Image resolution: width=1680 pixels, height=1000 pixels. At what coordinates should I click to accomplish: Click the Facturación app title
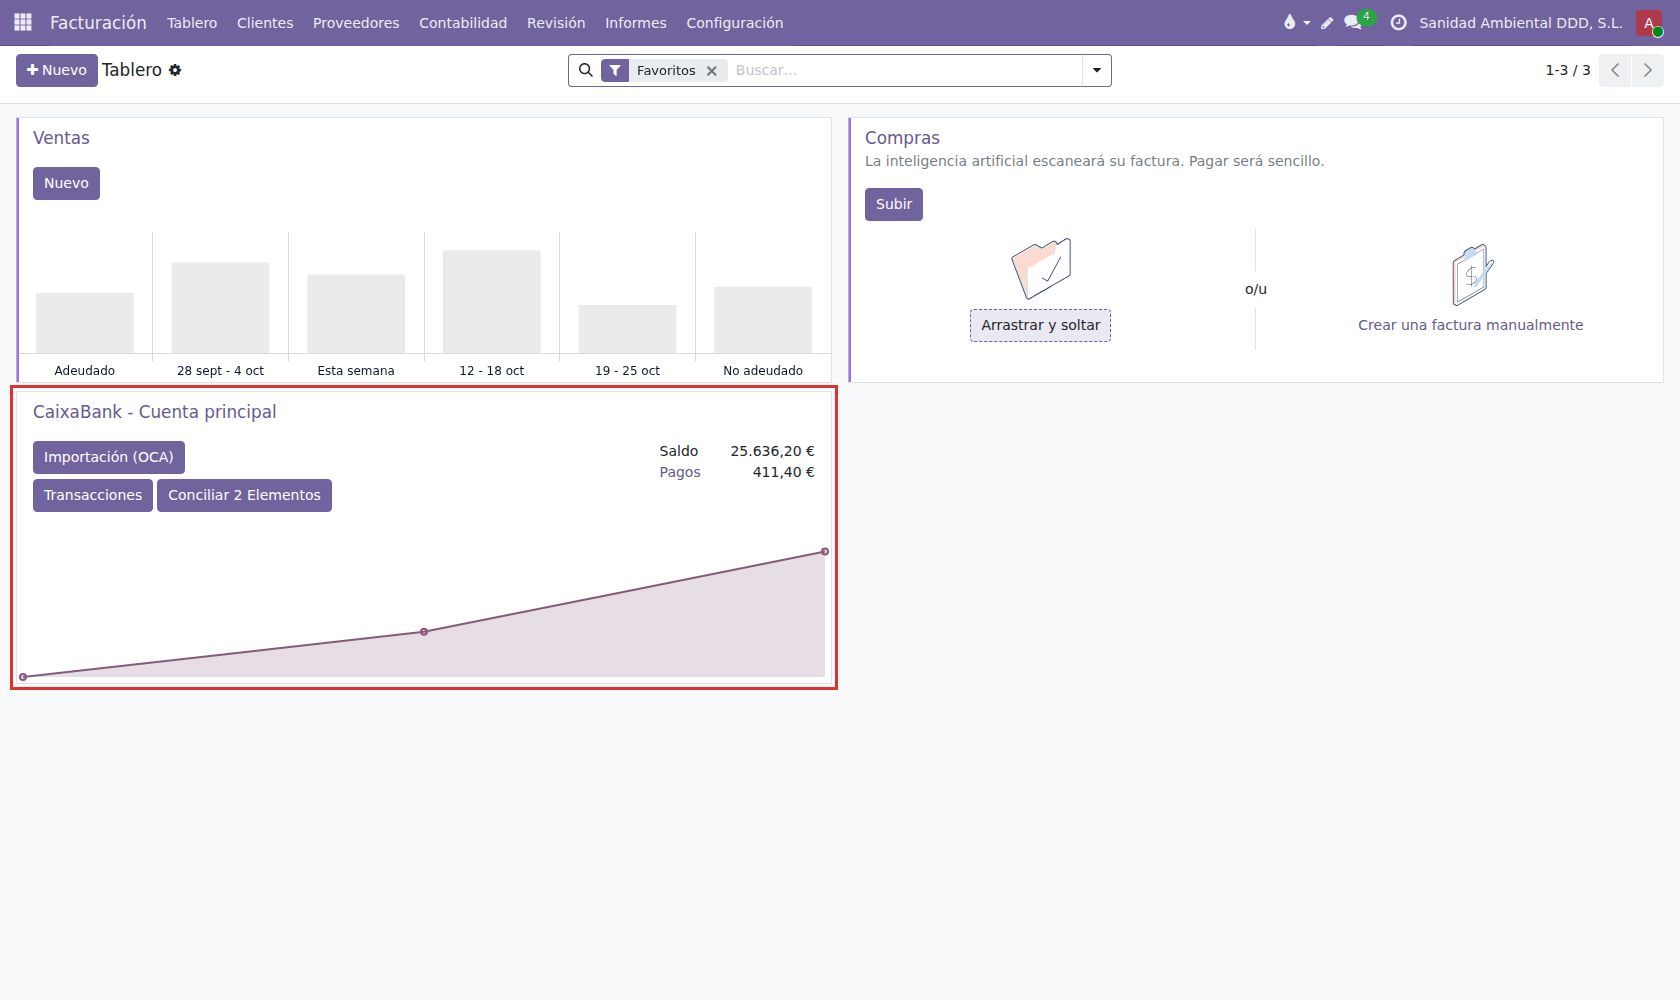coord(98,22)
